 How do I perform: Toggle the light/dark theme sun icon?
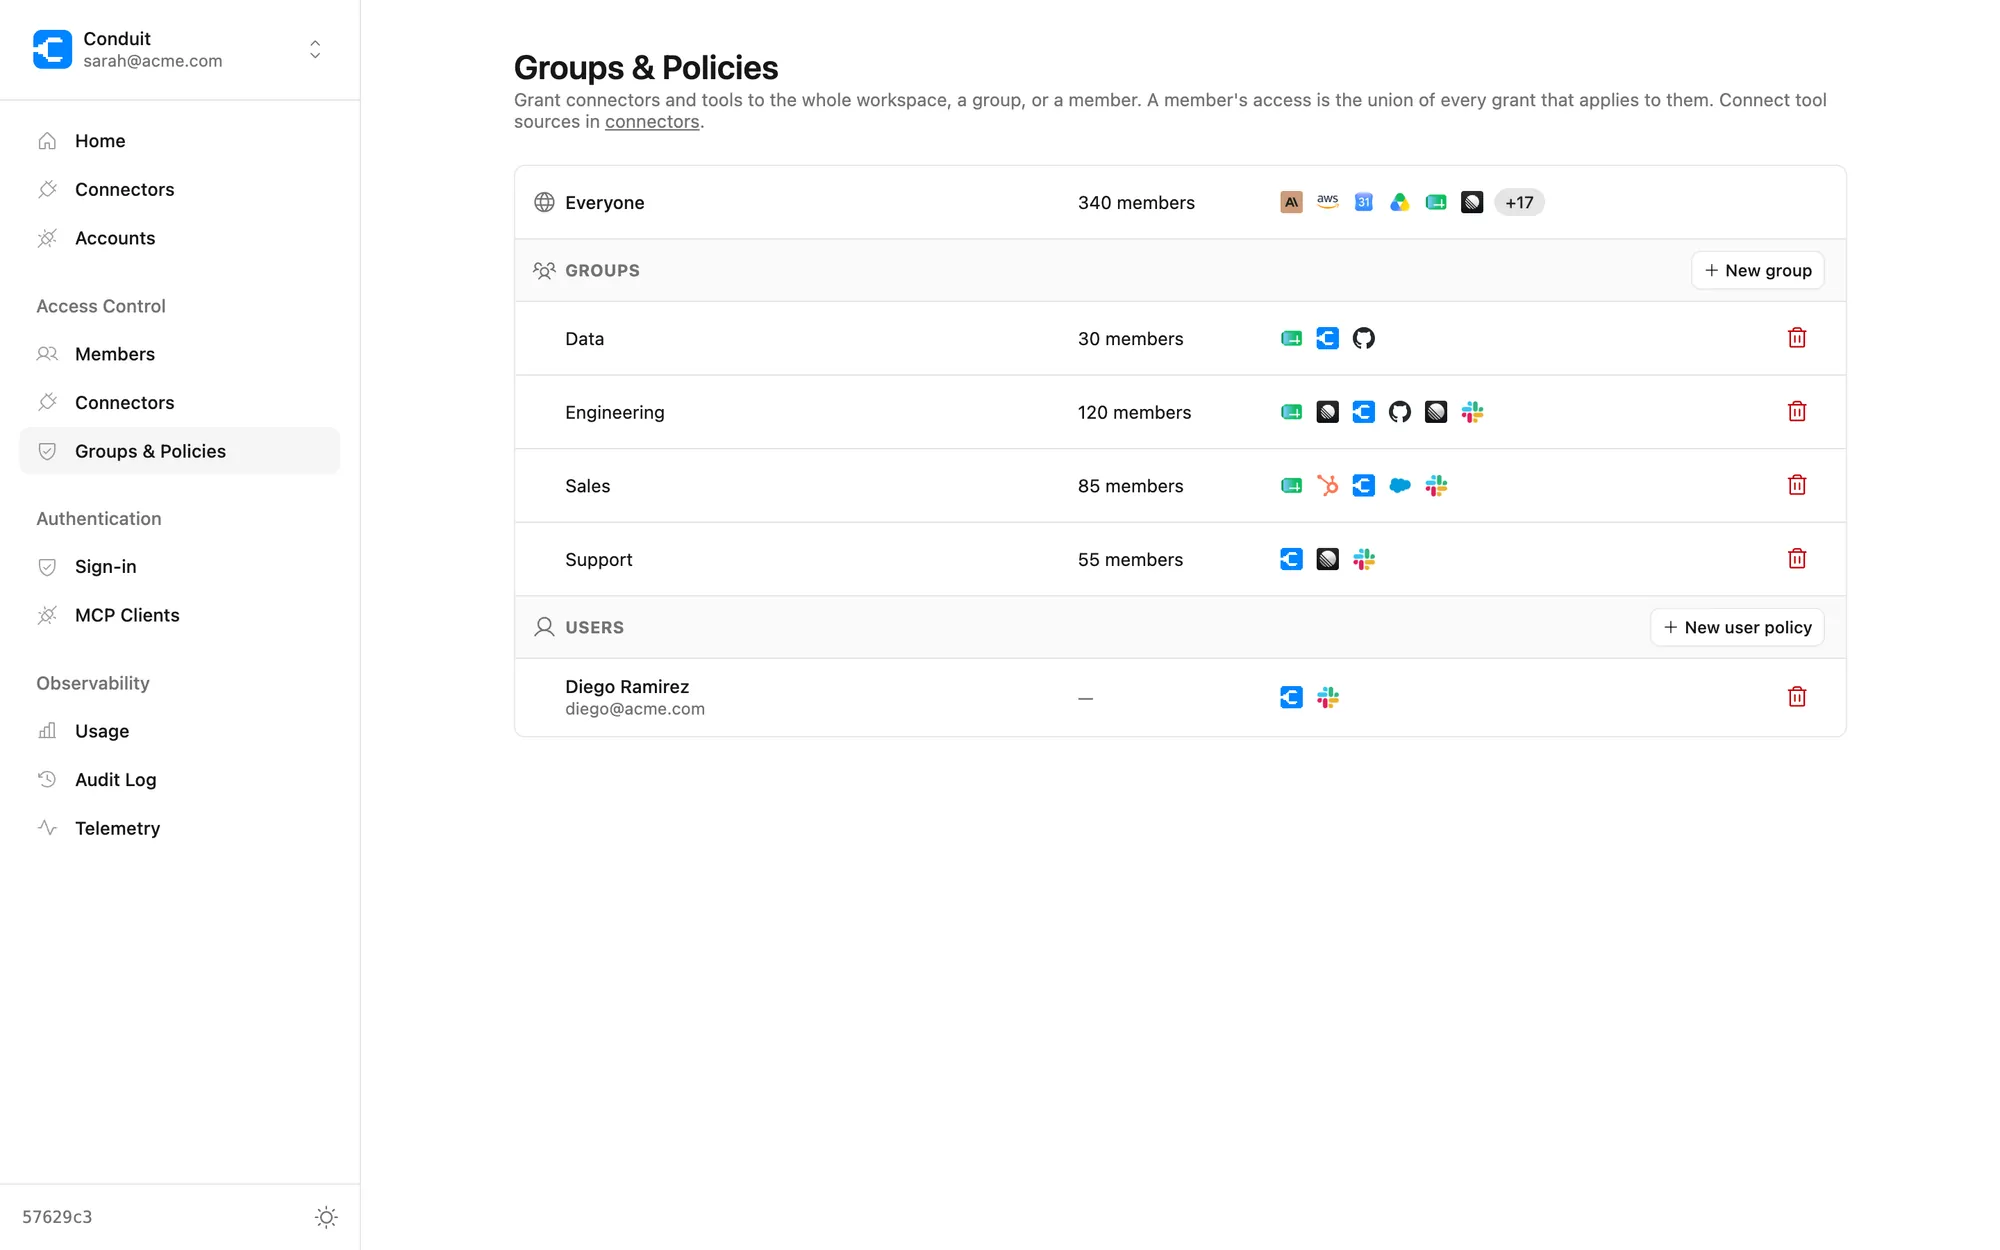click(326, 1217)
